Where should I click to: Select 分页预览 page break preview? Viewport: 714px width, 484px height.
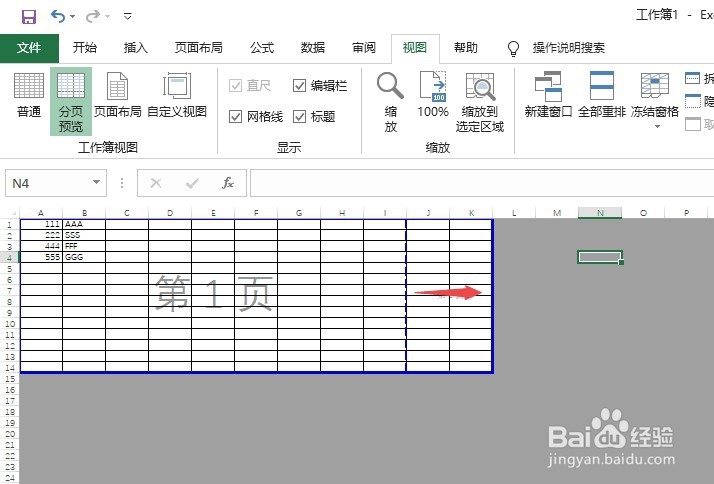tap(71, 101)
